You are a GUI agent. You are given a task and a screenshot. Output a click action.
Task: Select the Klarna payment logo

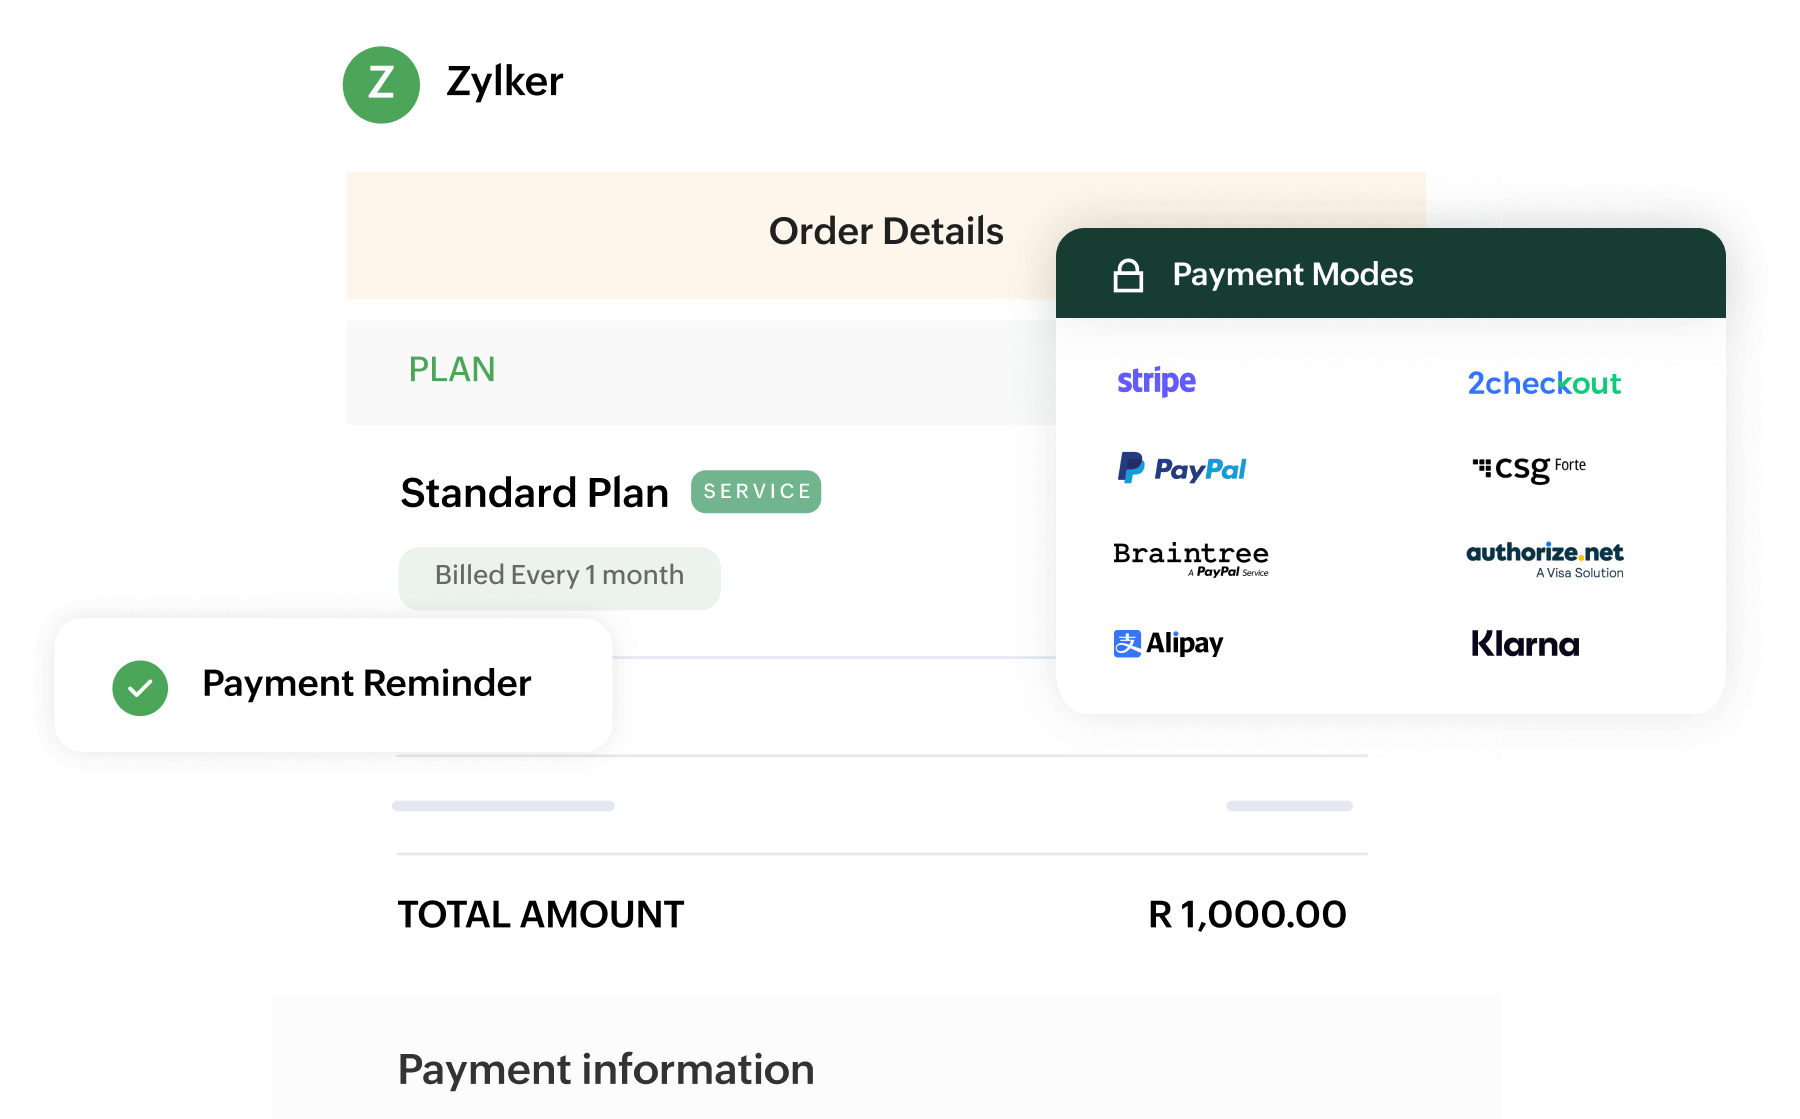tap(1525, 644)
